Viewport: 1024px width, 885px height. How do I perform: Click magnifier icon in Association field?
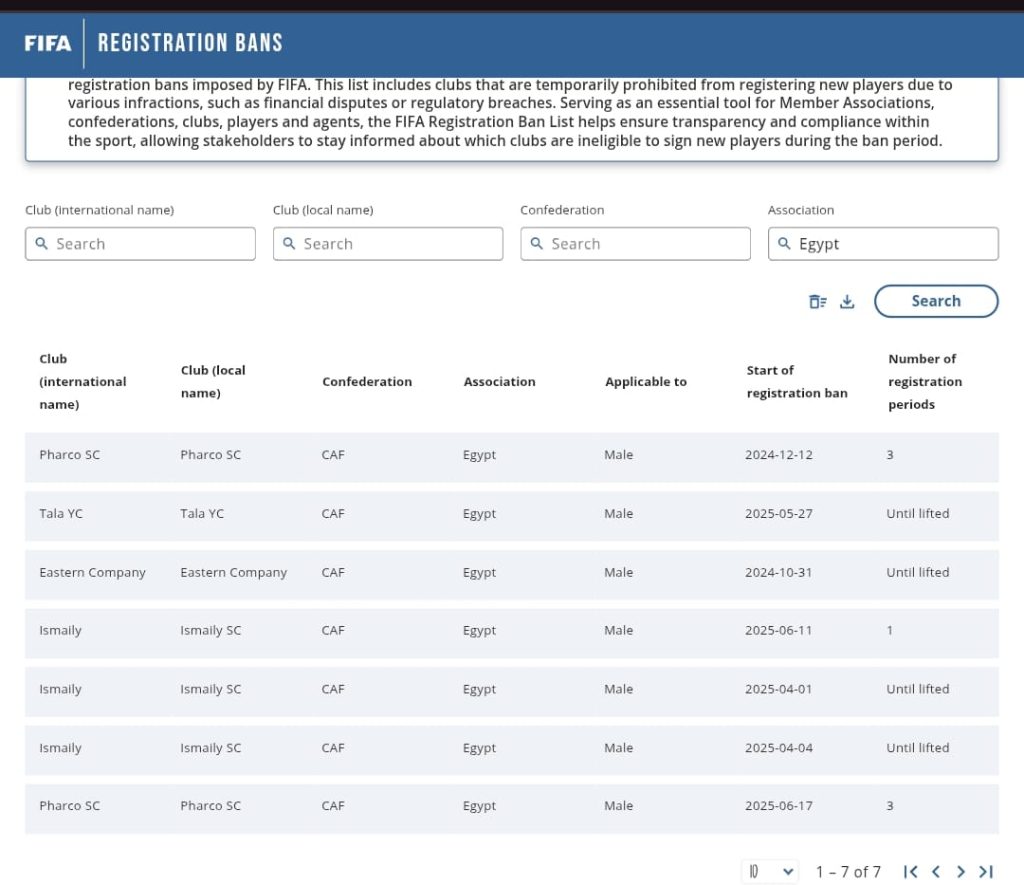[784, 244]
